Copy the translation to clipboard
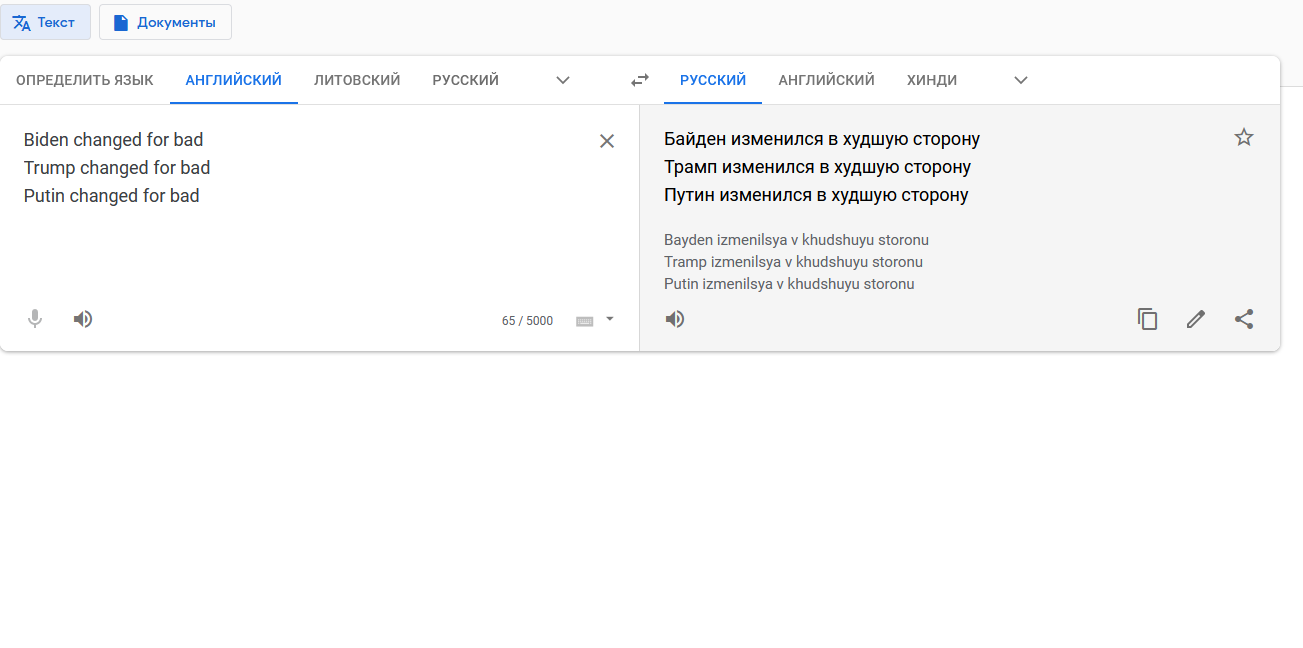This screenshot has width=1303, height=648. coord(1148,319)
